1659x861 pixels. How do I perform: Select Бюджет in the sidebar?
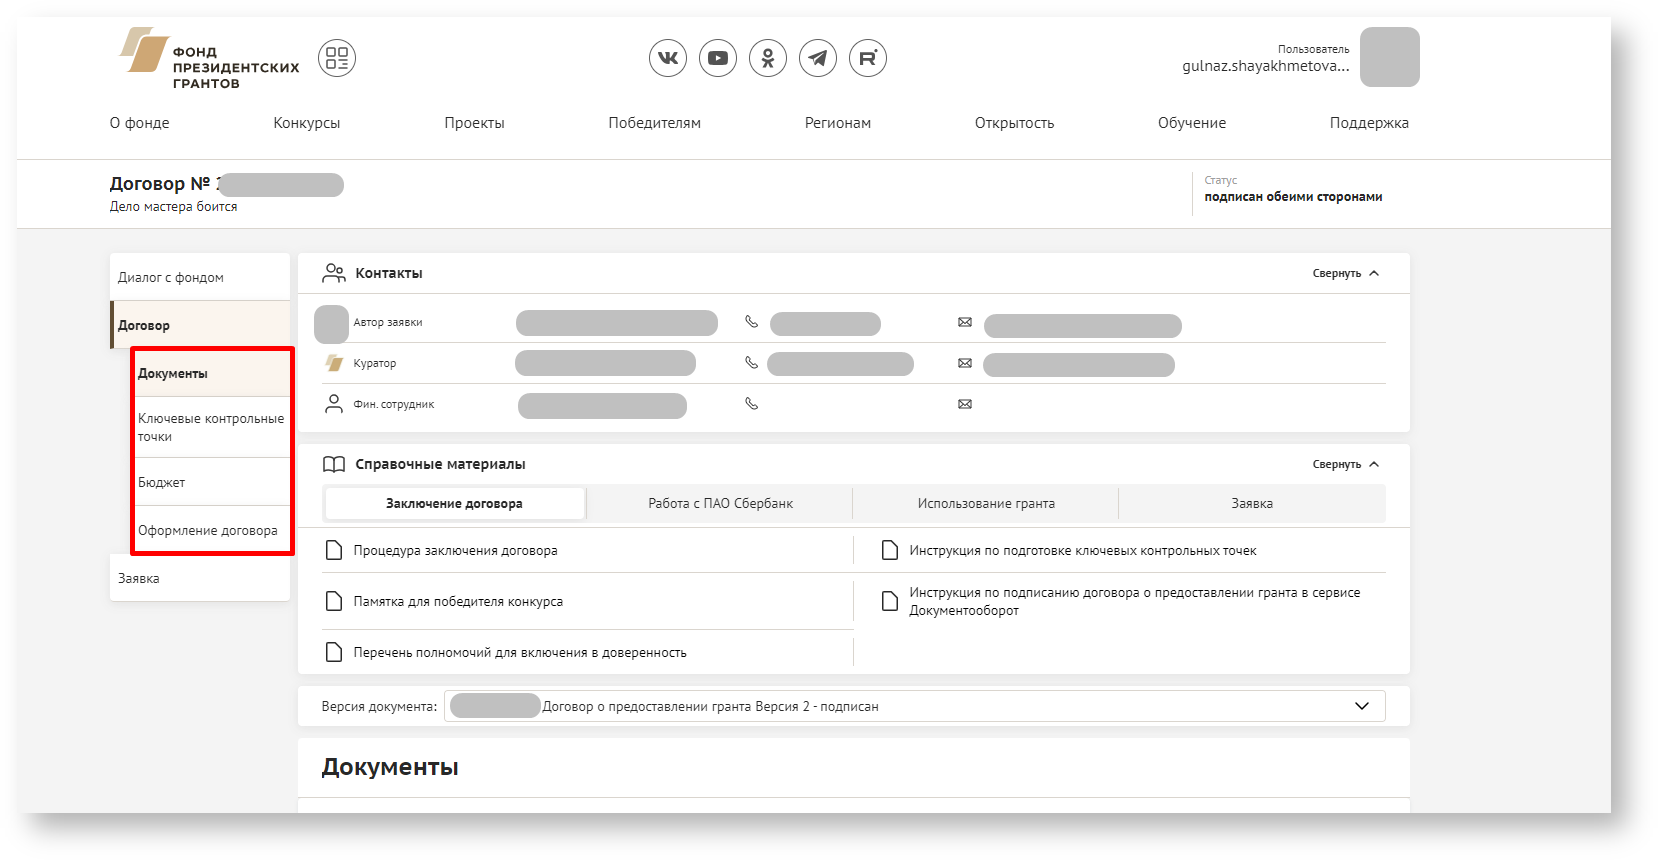[x=162, y=482]
